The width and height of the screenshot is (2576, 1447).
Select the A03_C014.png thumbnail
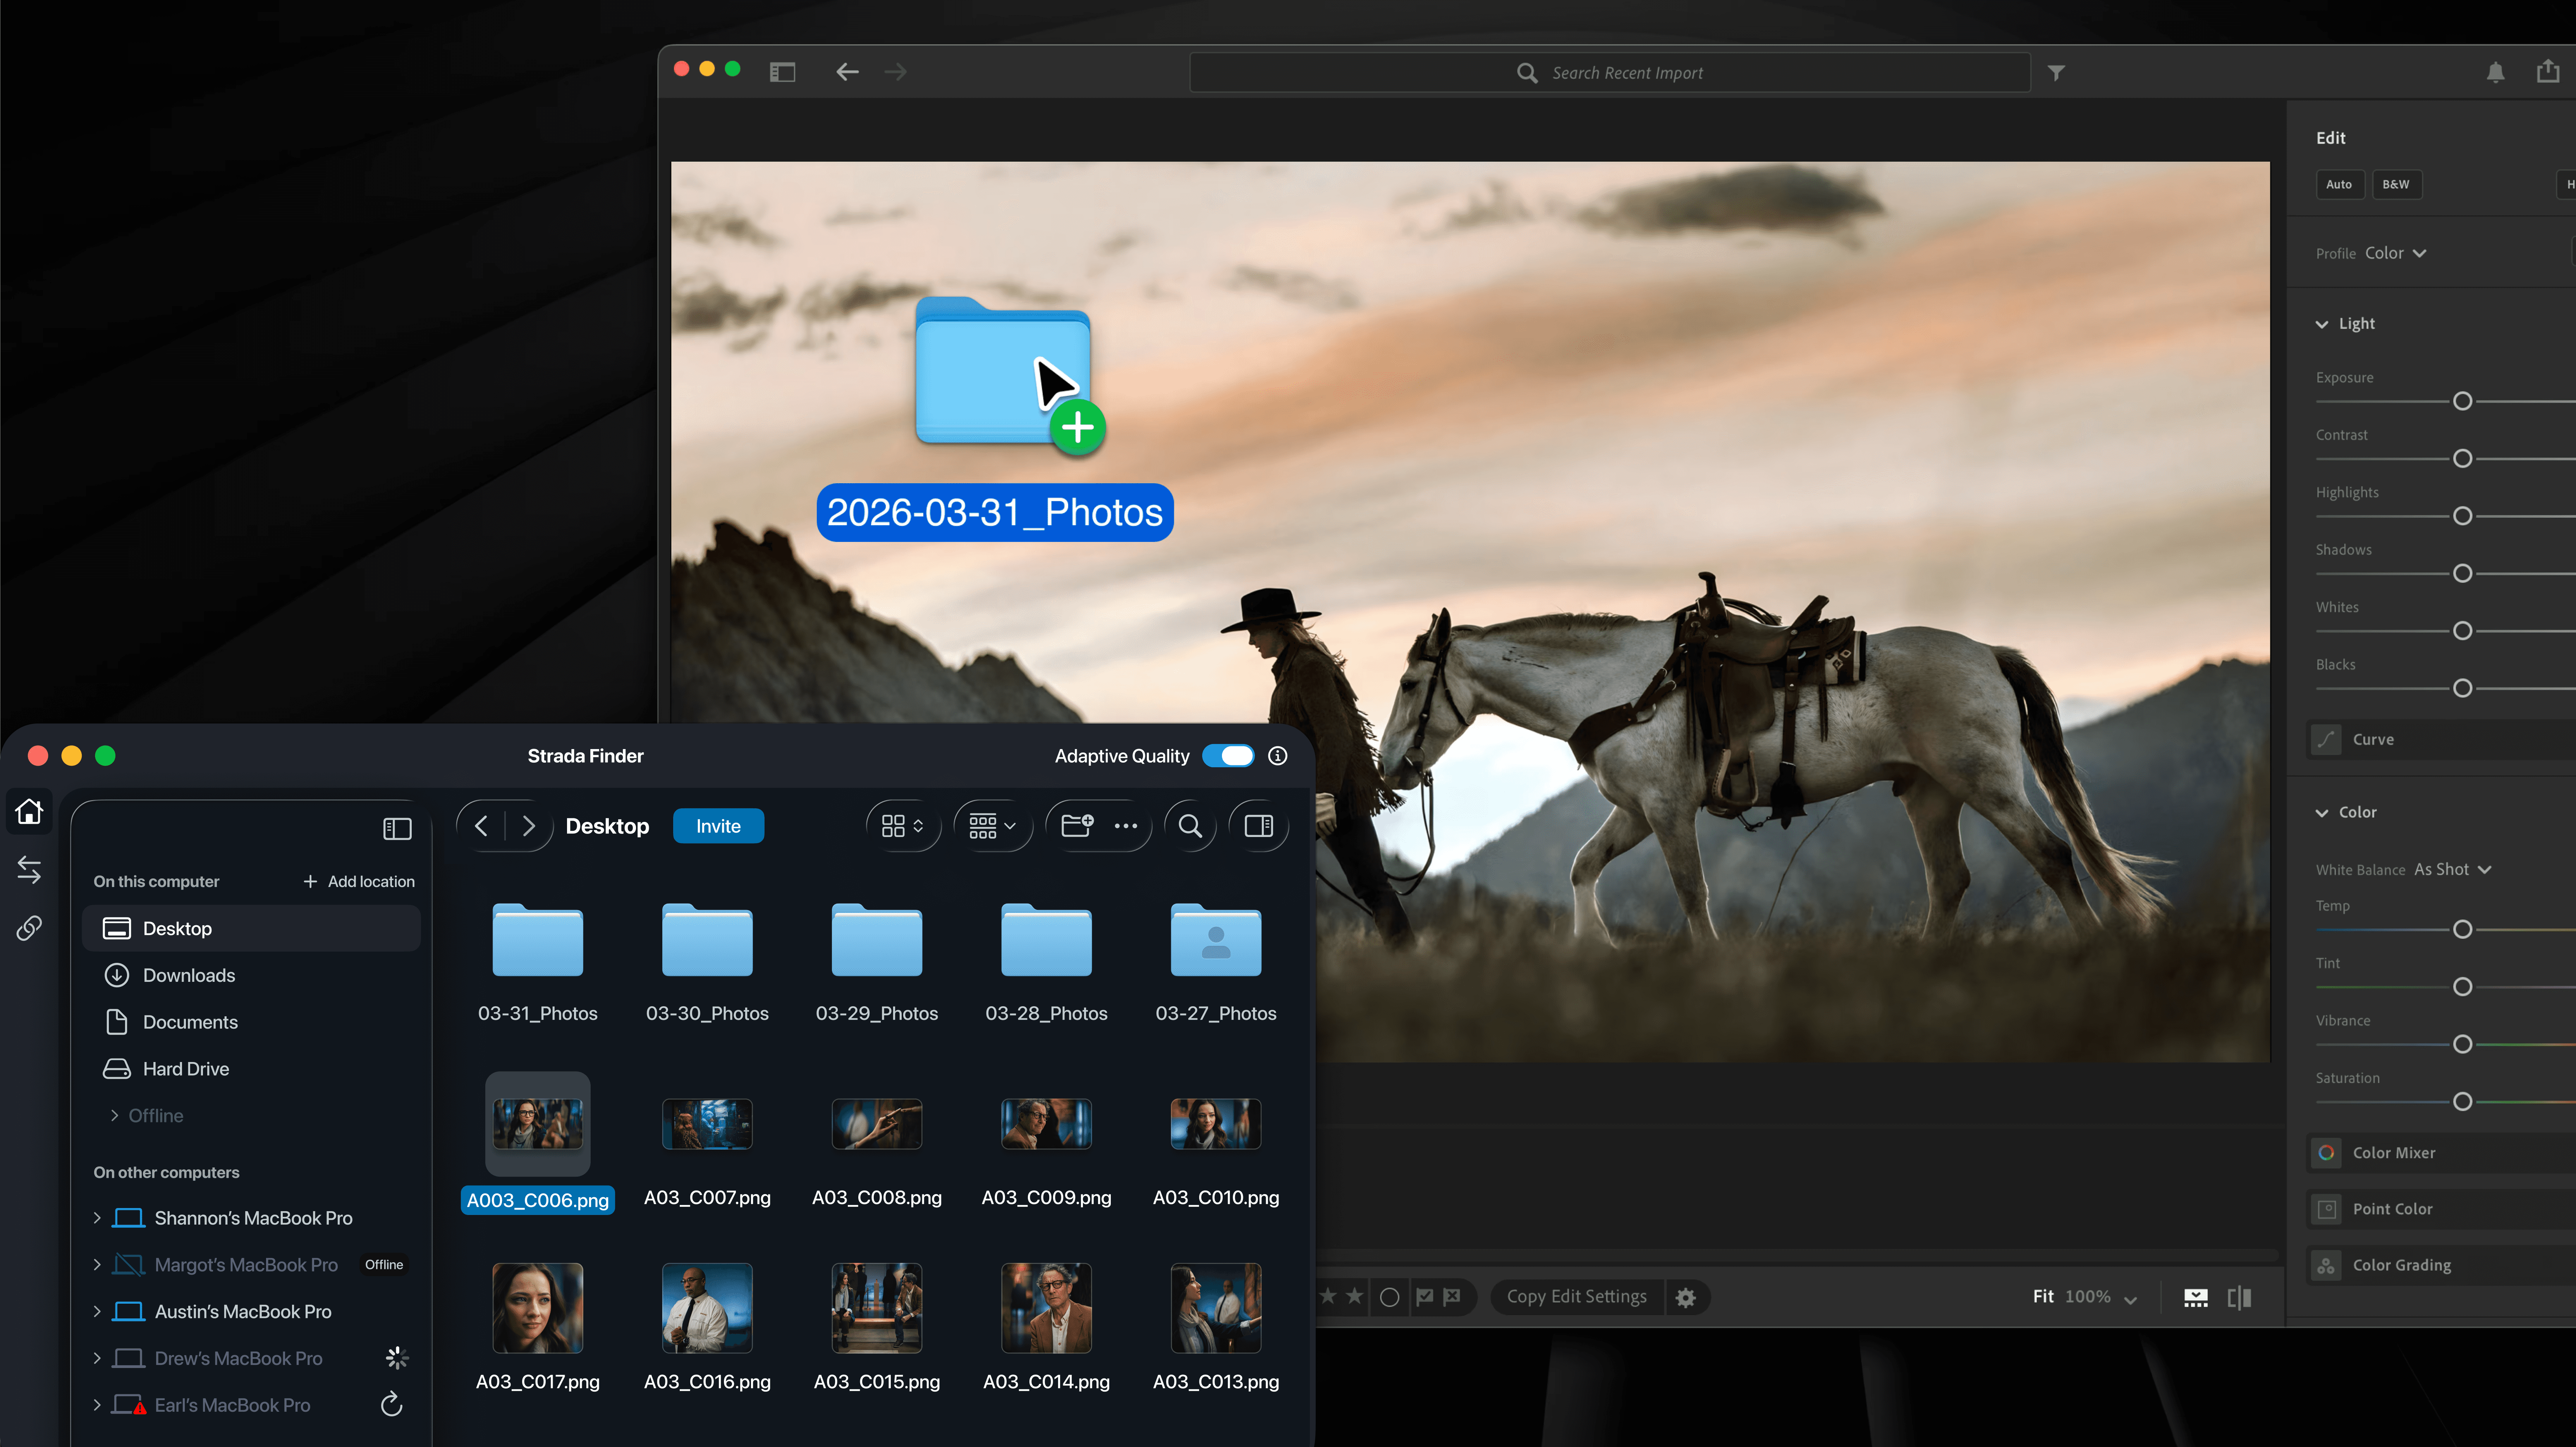1046,1308
